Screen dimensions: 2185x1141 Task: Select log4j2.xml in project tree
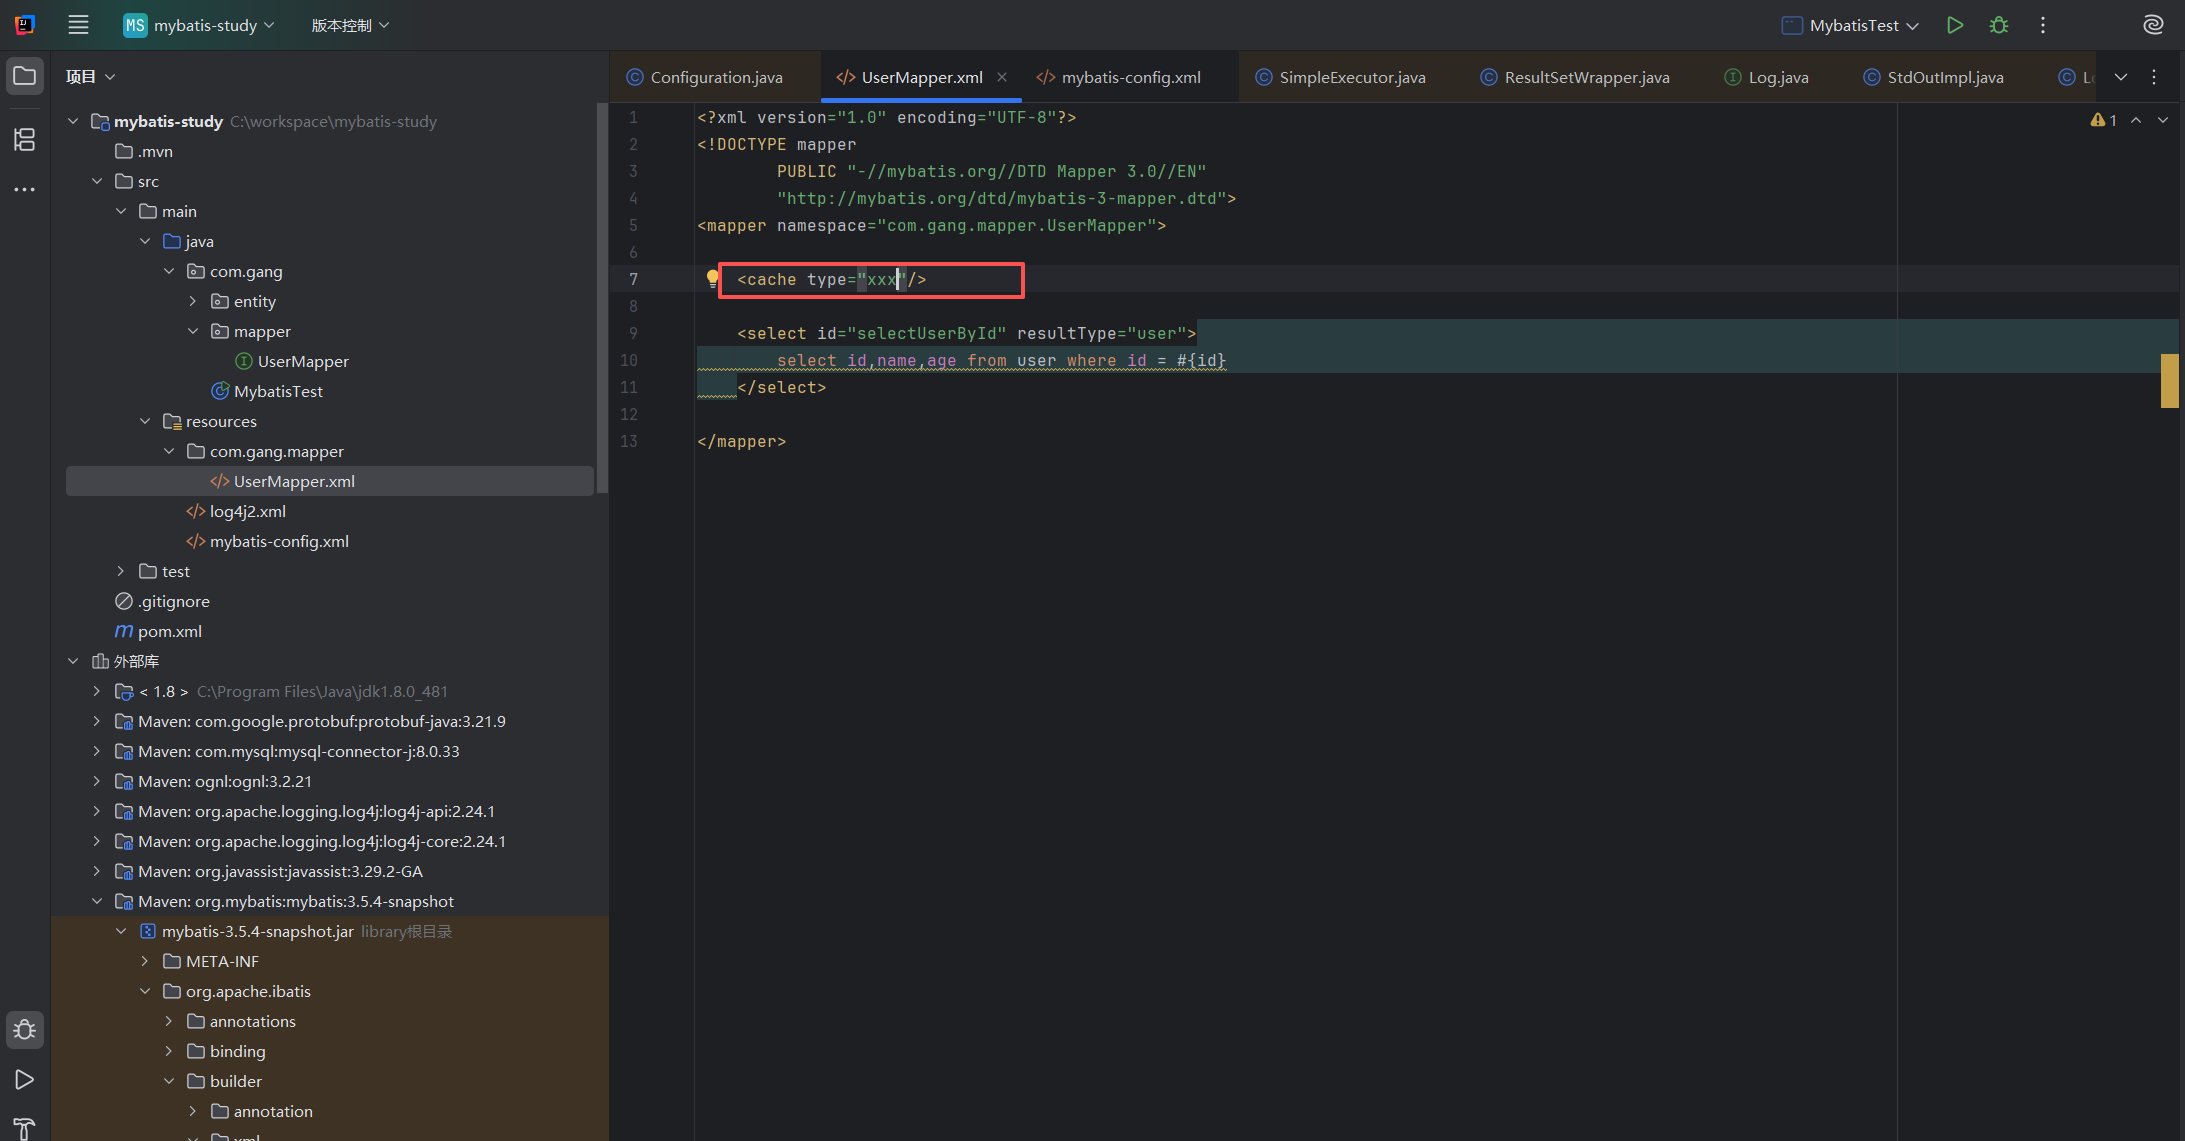[237, 511]
